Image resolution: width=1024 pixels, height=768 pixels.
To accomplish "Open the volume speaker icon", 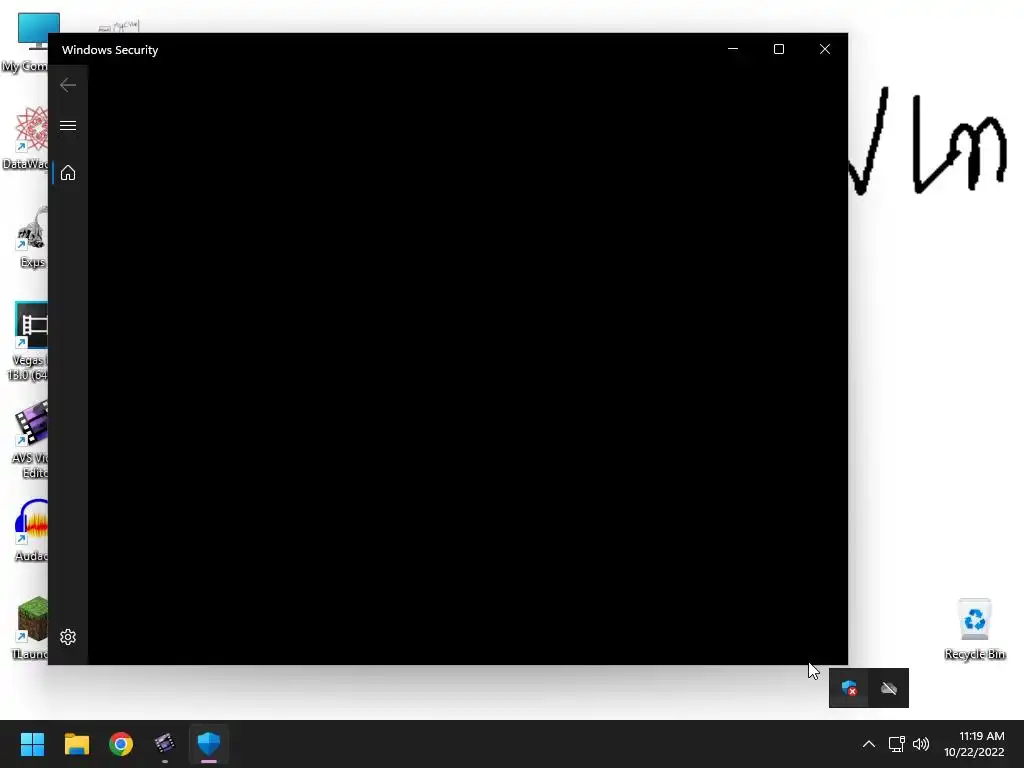I will click(921, 744).
